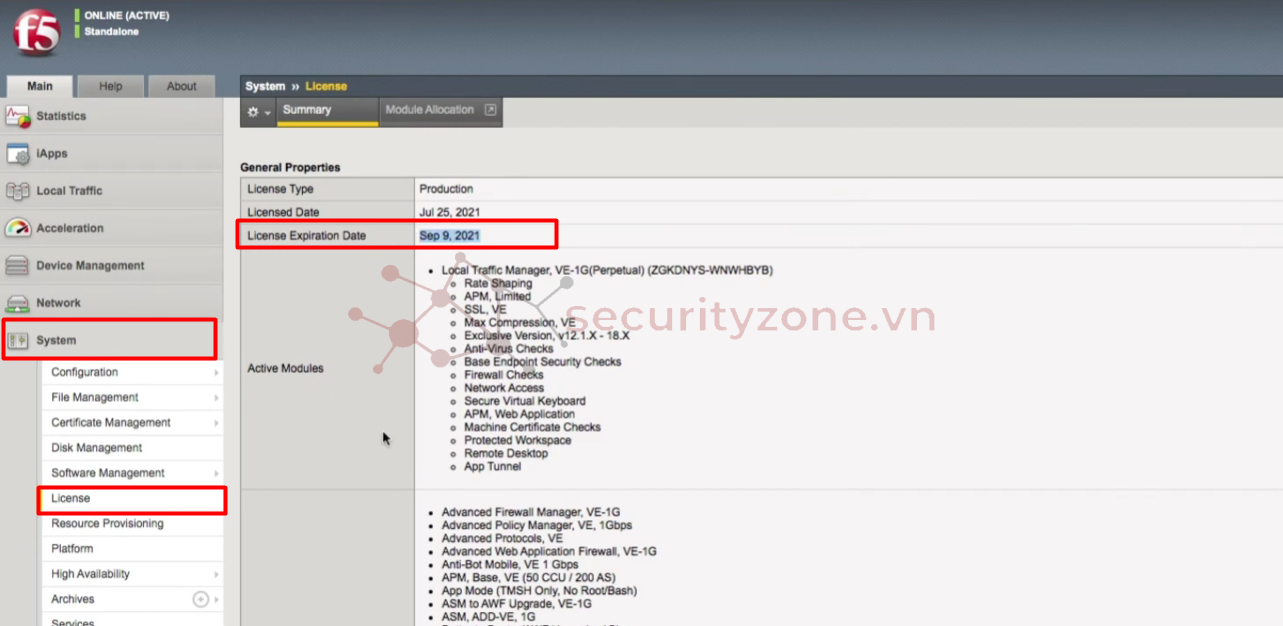This screenshot has height=626, width=1283.
Task: Click the pop-out icon on Module Allocation
Action: click(490, 110)
